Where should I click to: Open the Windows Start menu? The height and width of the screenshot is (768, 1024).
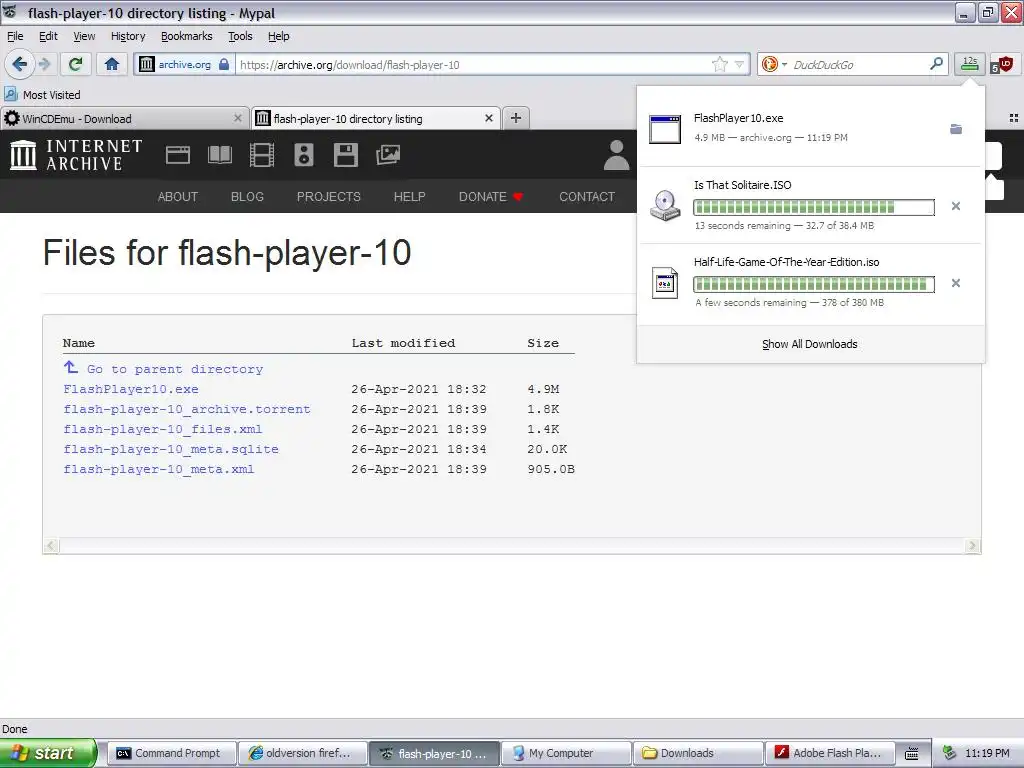48,753
